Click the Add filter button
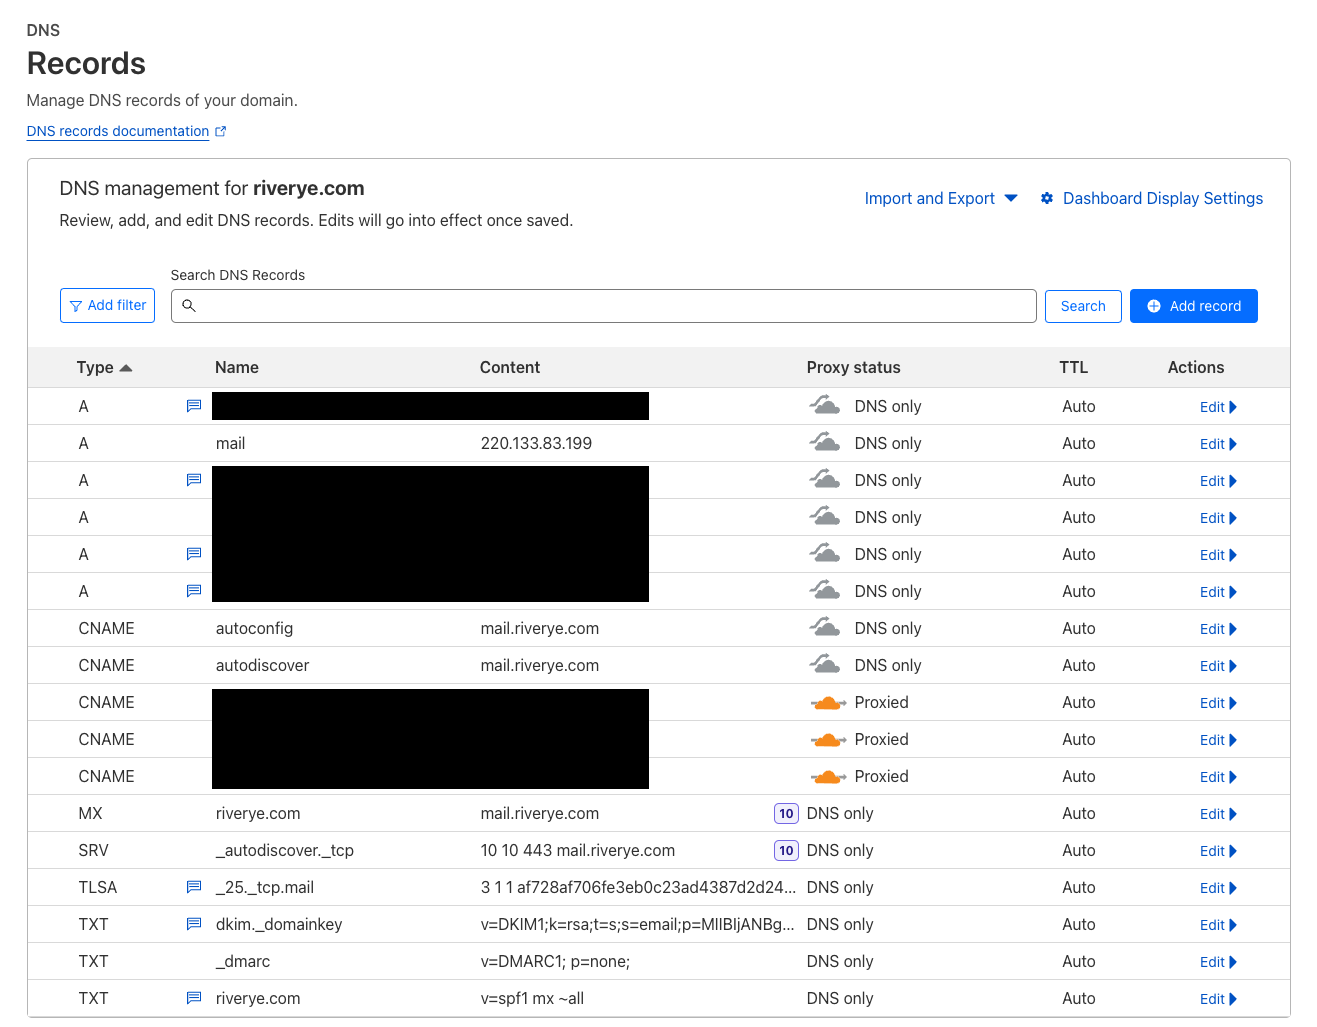 [107, 306]
